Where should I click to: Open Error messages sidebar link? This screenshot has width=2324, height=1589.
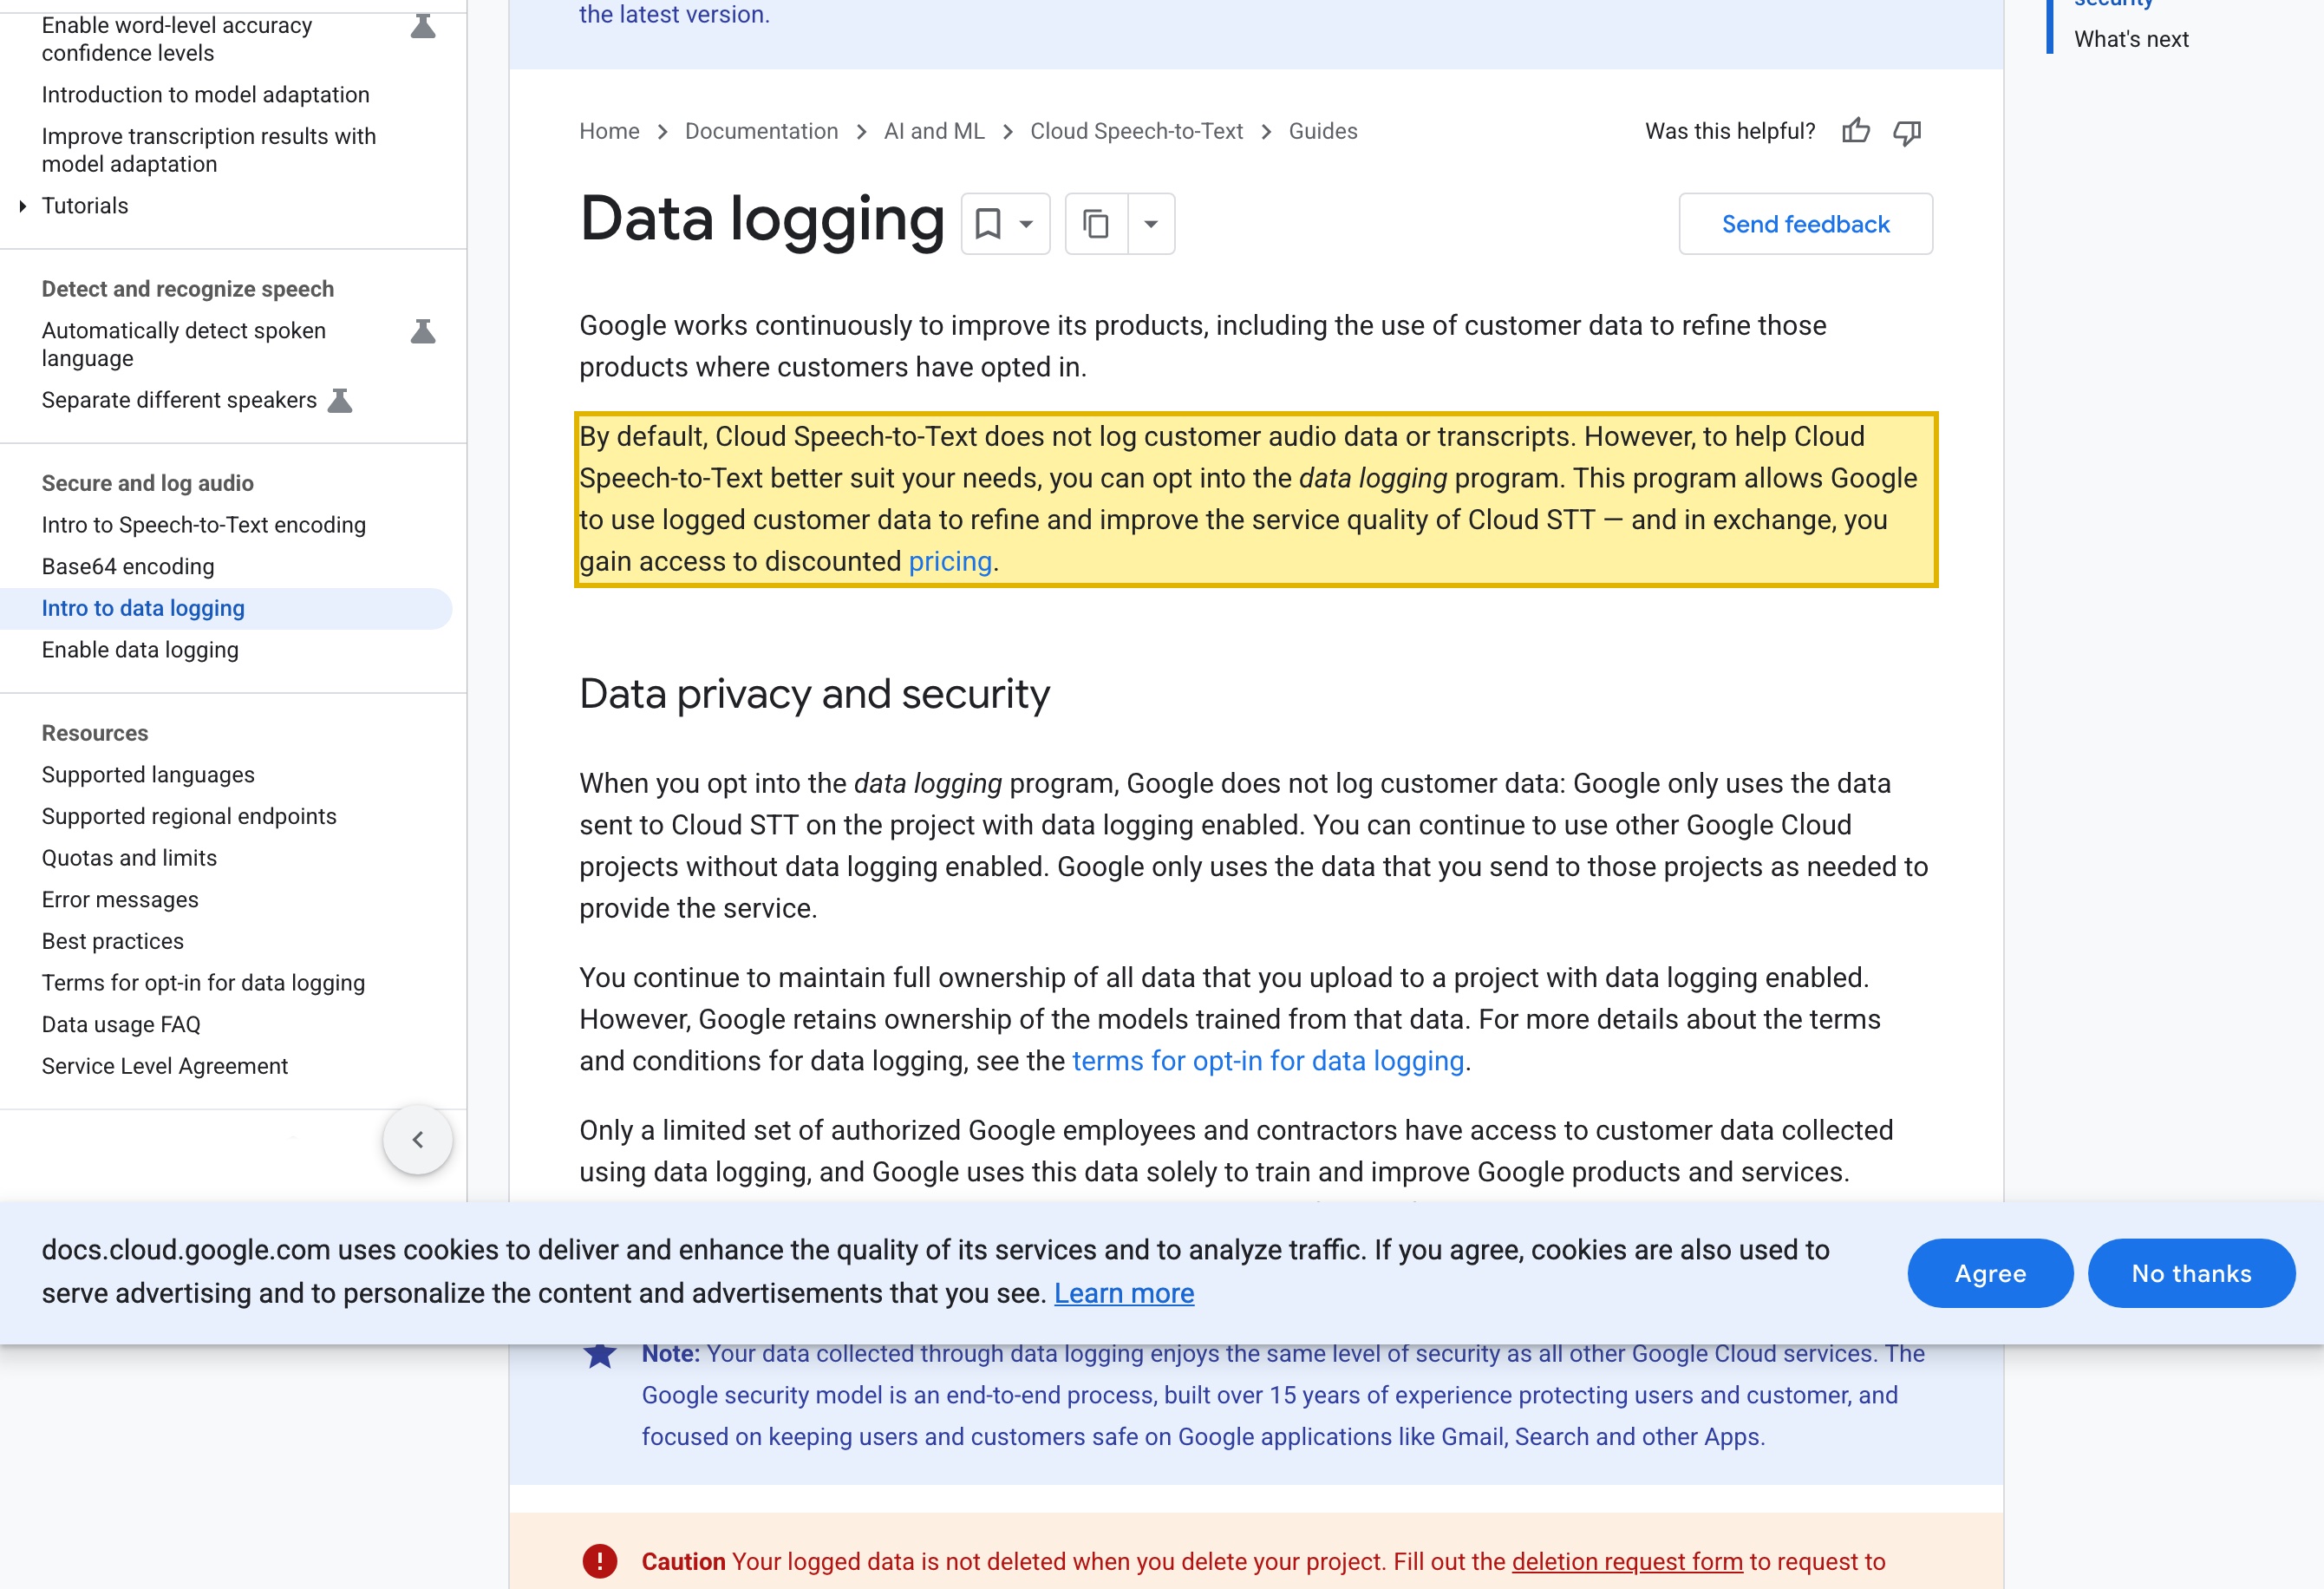pyautogui.click(x=120, y=900)
